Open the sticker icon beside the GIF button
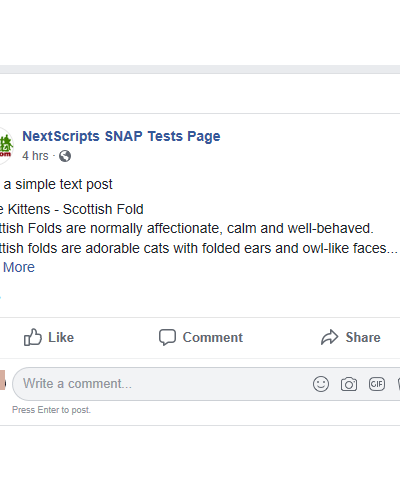The image size is (400, 500). click(399, 384)
